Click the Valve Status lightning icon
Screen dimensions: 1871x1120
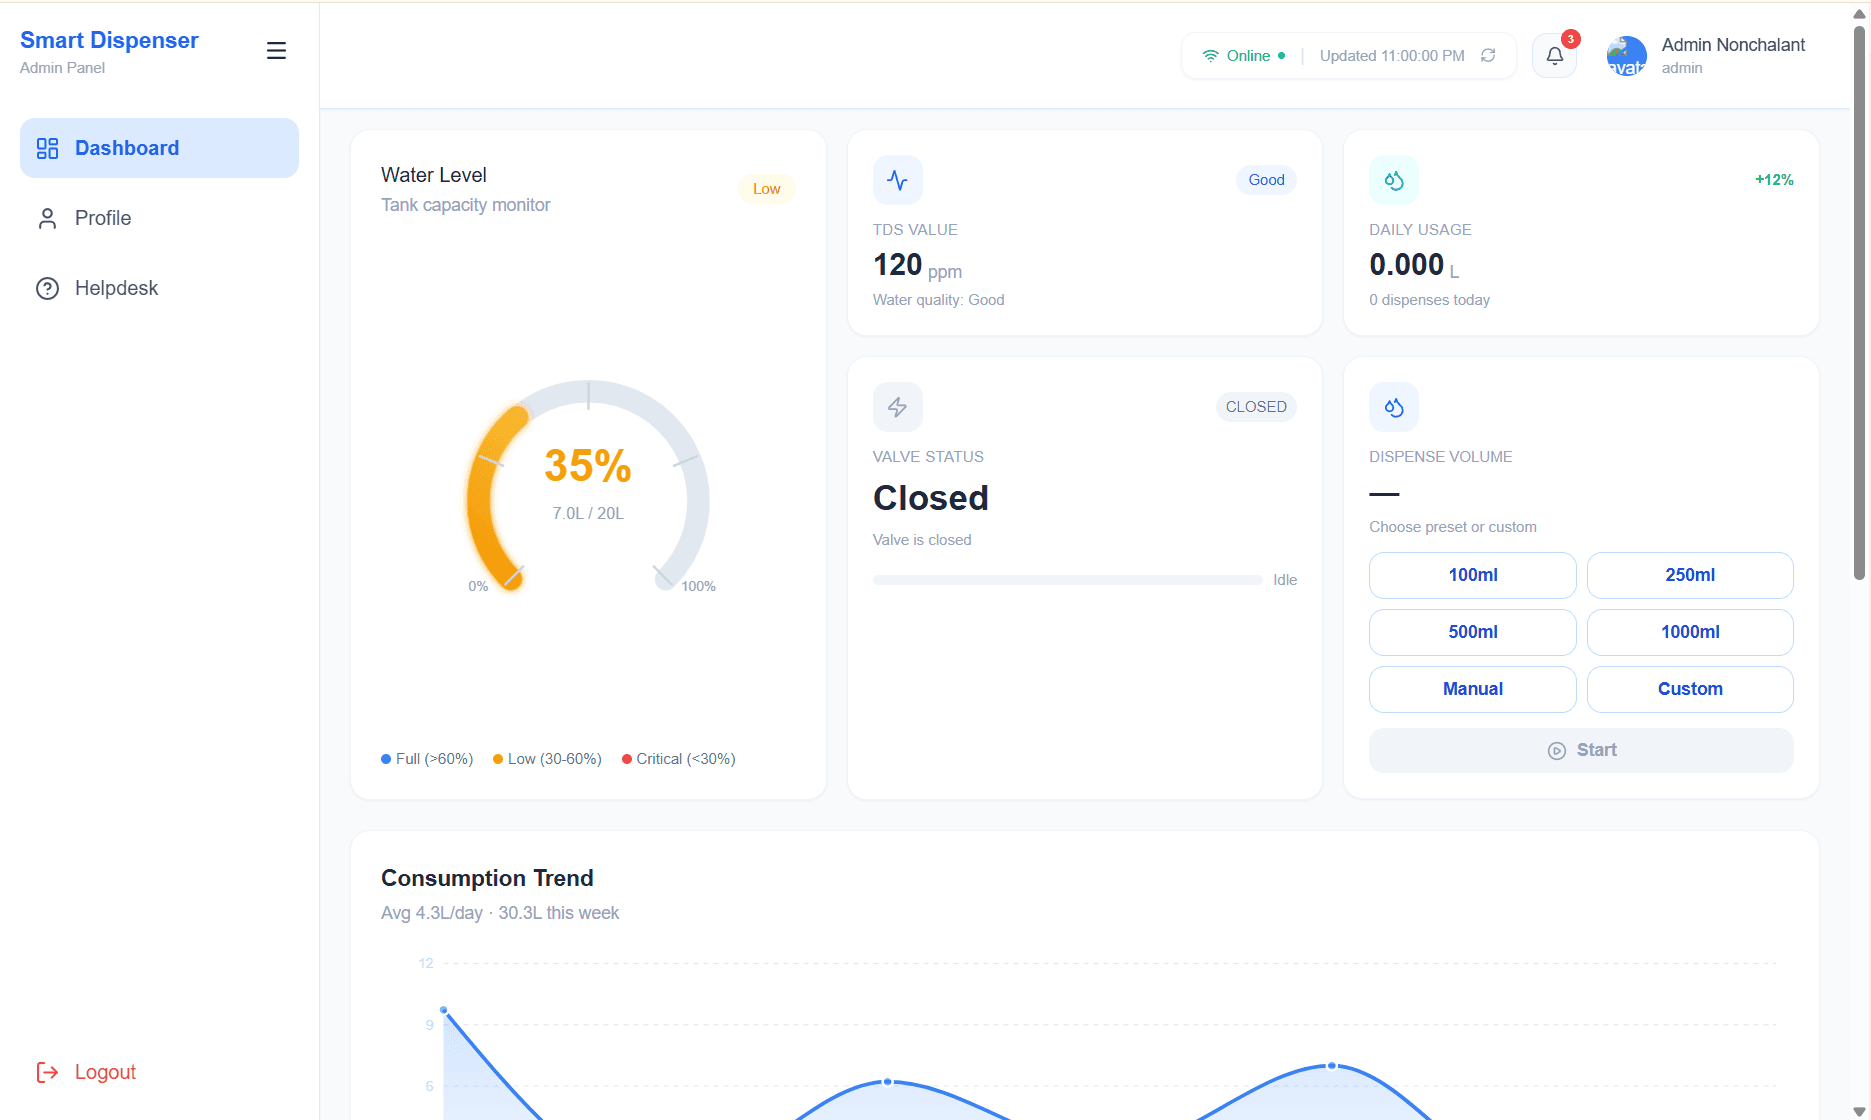(898, 407)
